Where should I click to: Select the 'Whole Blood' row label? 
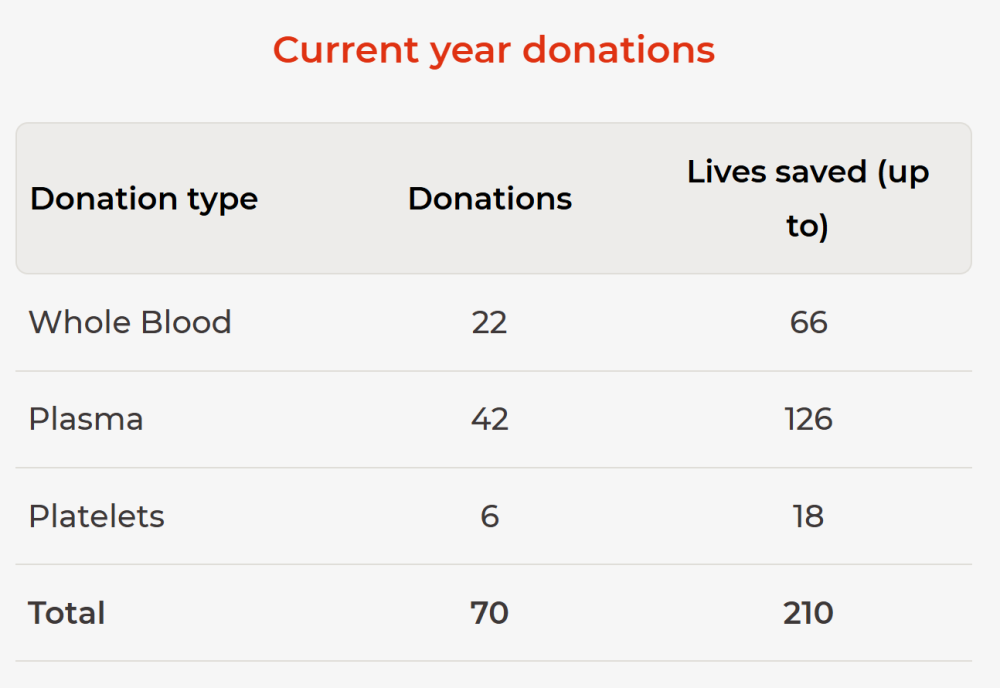coord(130,322)
